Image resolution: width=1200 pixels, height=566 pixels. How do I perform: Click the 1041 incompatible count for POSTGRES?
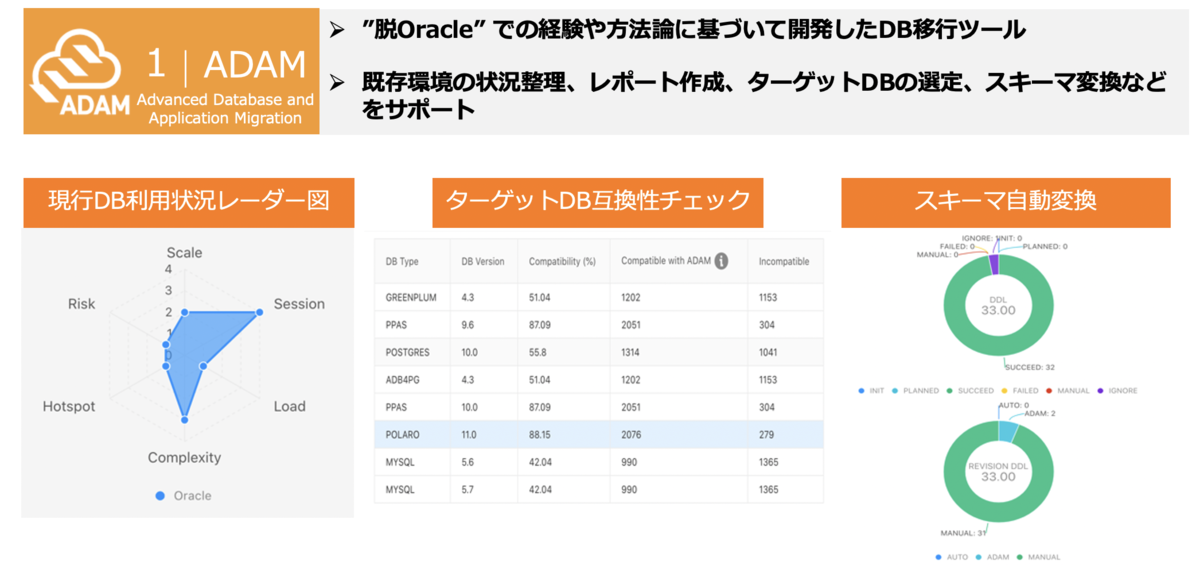(x=768, y=352)
